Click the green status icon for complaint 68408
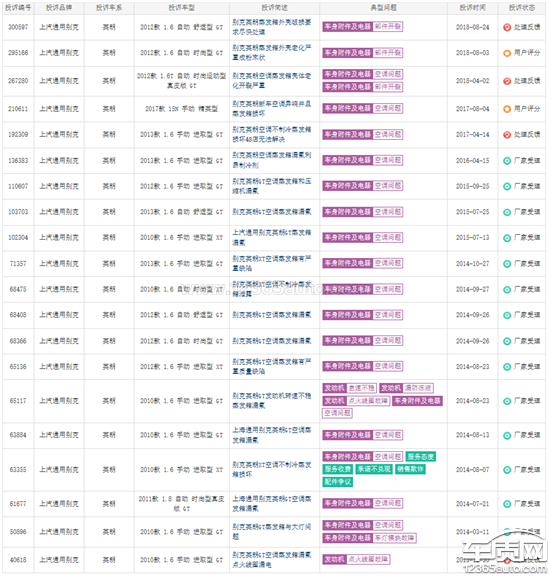Image resolution: width=550 pixels, height=576 pixels. pyautogui.click(x=507, y=315)
